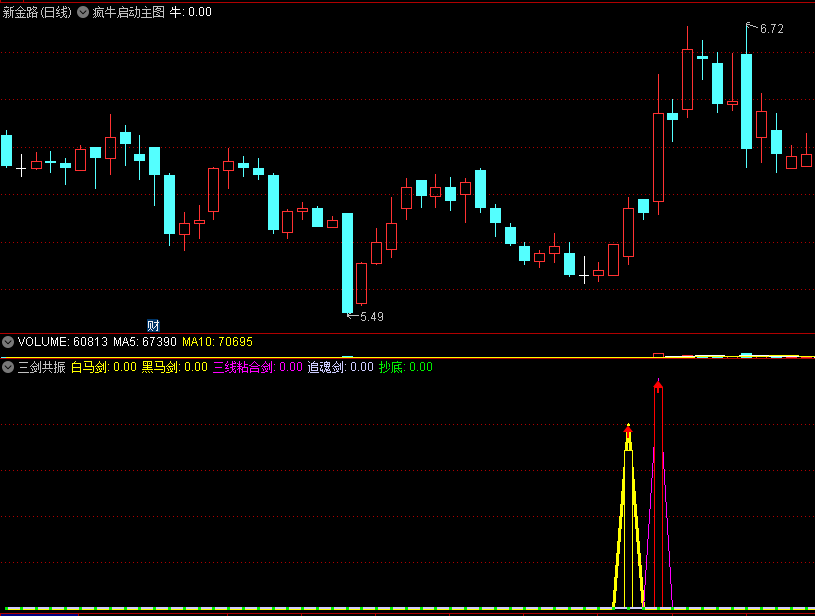Click the 三线粘合剑: 0.00 magenta label

pos(258,367)
